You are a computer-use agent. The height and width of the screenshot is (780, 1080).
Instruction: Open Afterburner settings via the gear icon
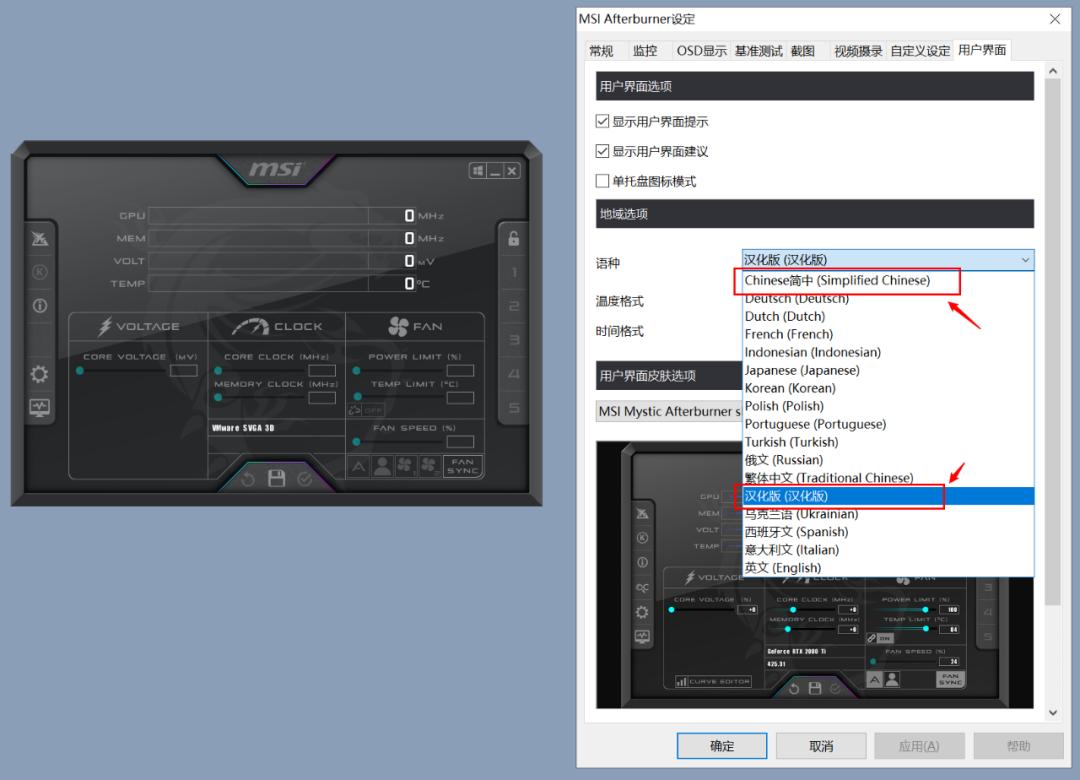[x=38, y=373]
